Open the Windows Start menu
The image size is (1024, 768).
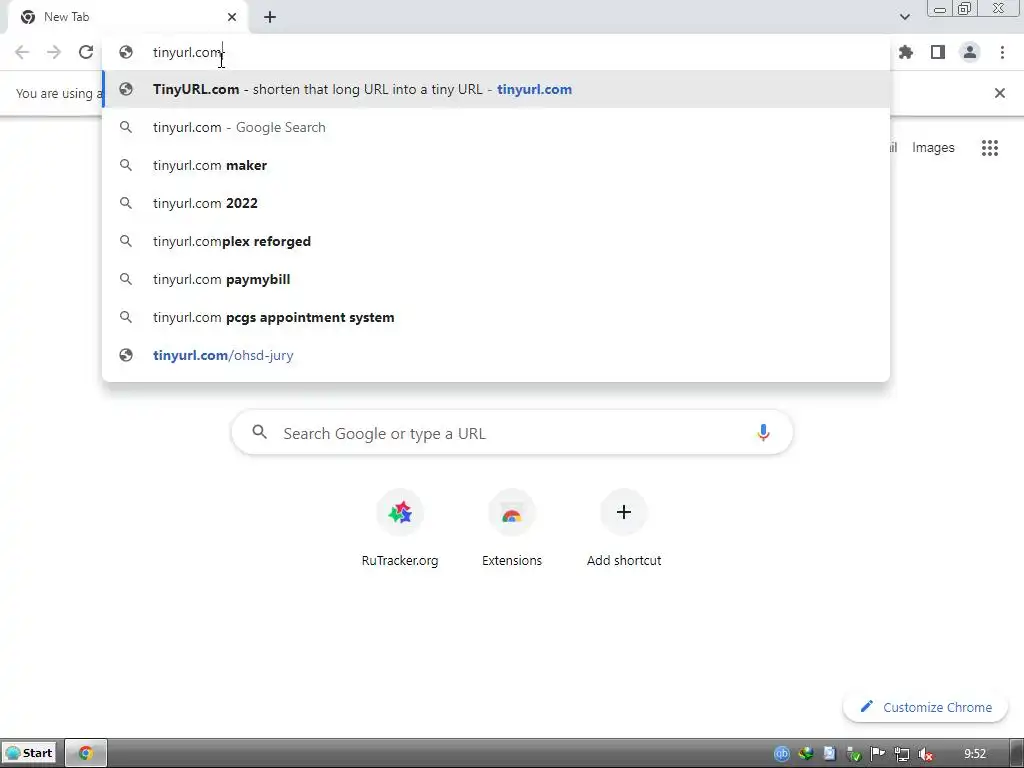29,753
